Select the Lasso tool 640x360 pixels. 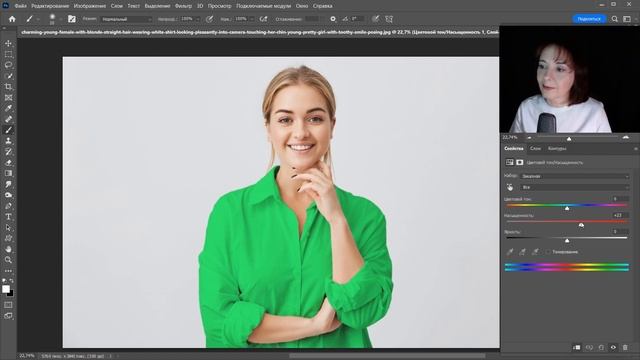point(8,65)
